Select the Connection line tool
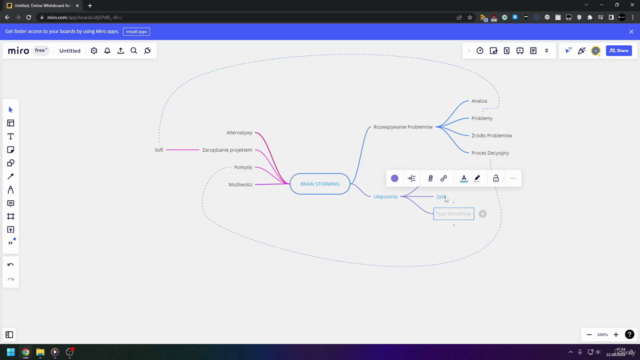The image size is (640, 360). pyautogui.click(x=11, y=176)
